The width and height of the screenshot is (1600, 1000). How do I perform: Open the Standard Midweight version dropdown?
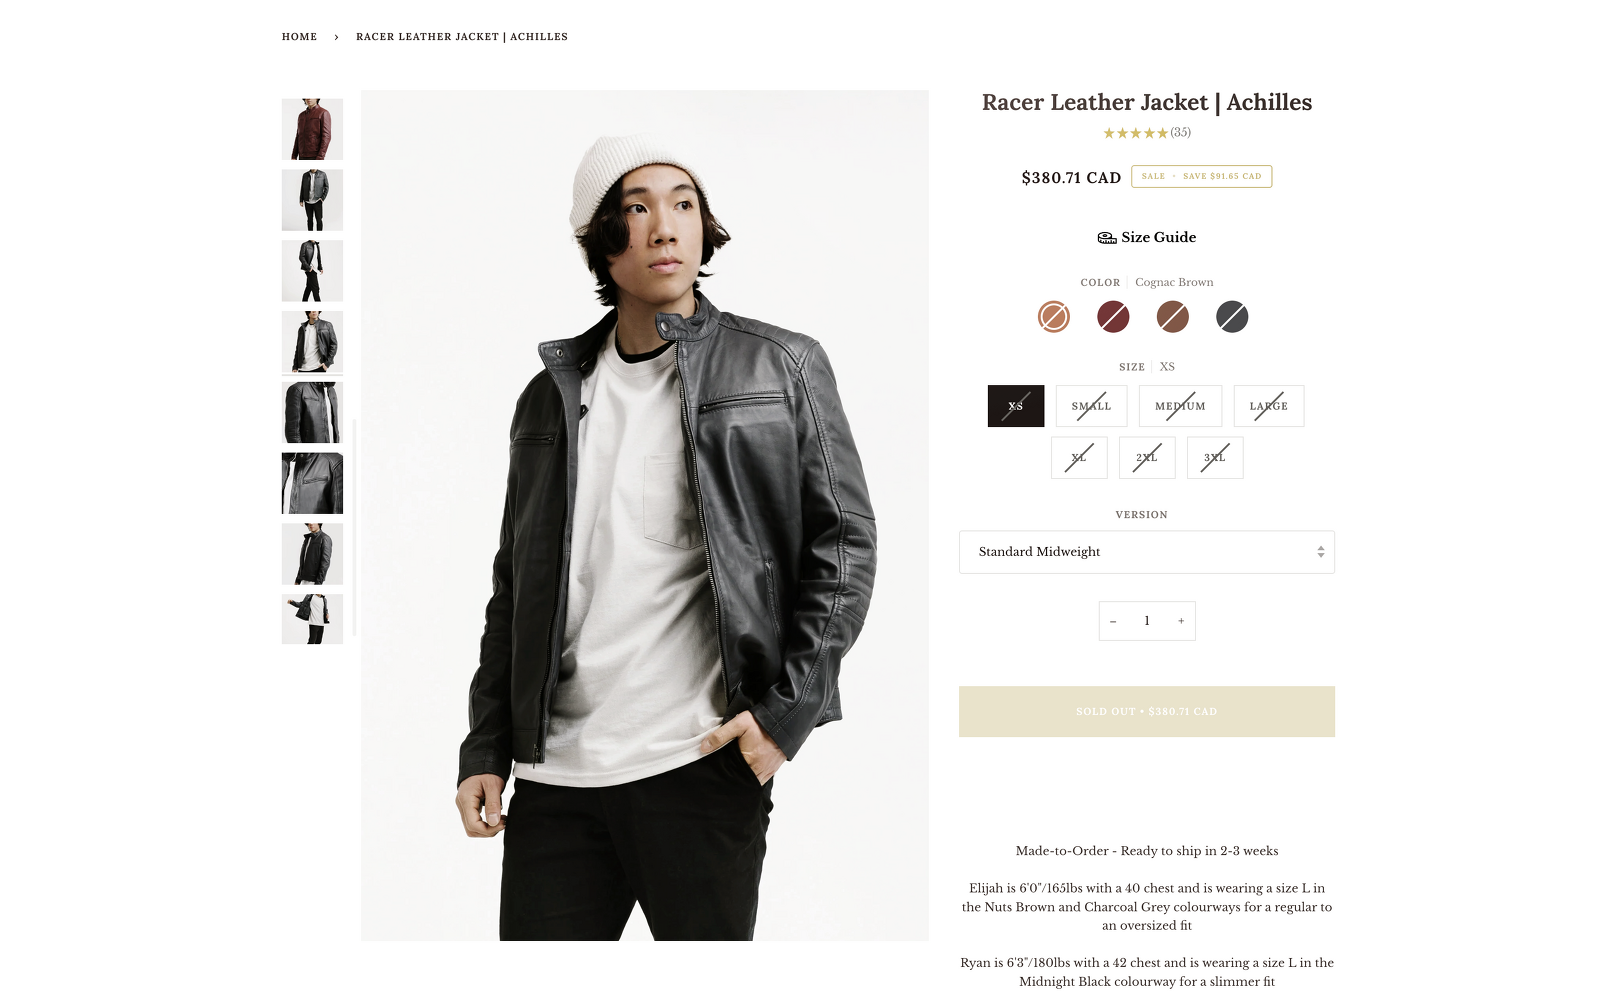point(1147,552)
